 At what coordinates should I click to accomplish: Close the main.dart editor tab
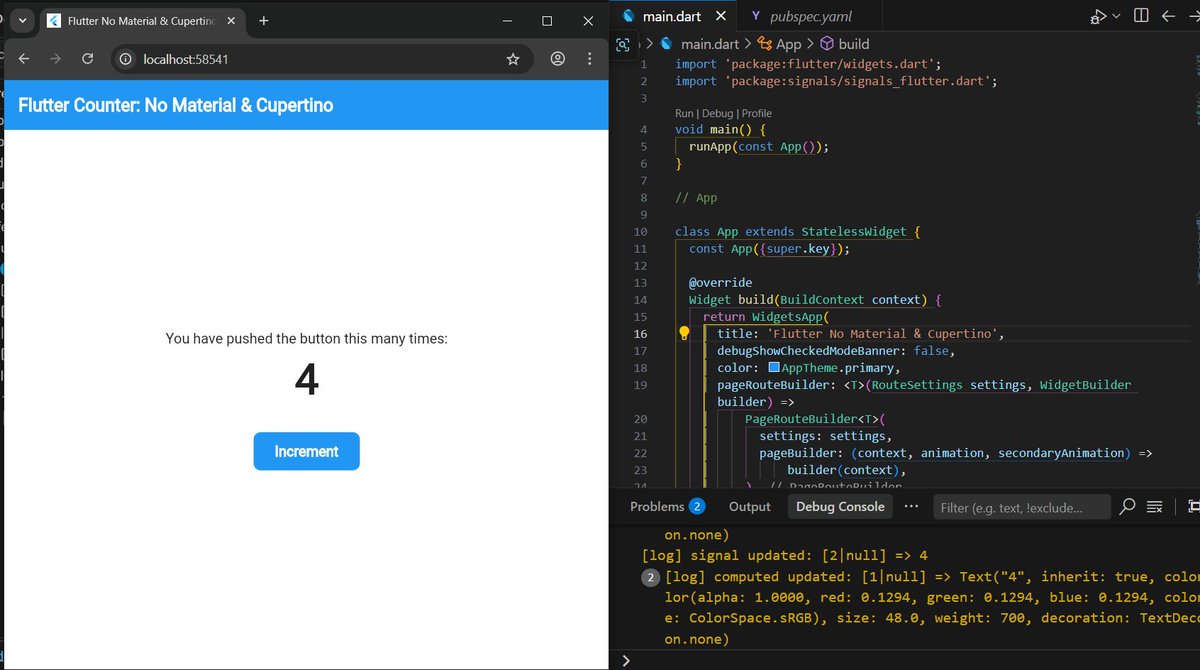tap(723, 16)
